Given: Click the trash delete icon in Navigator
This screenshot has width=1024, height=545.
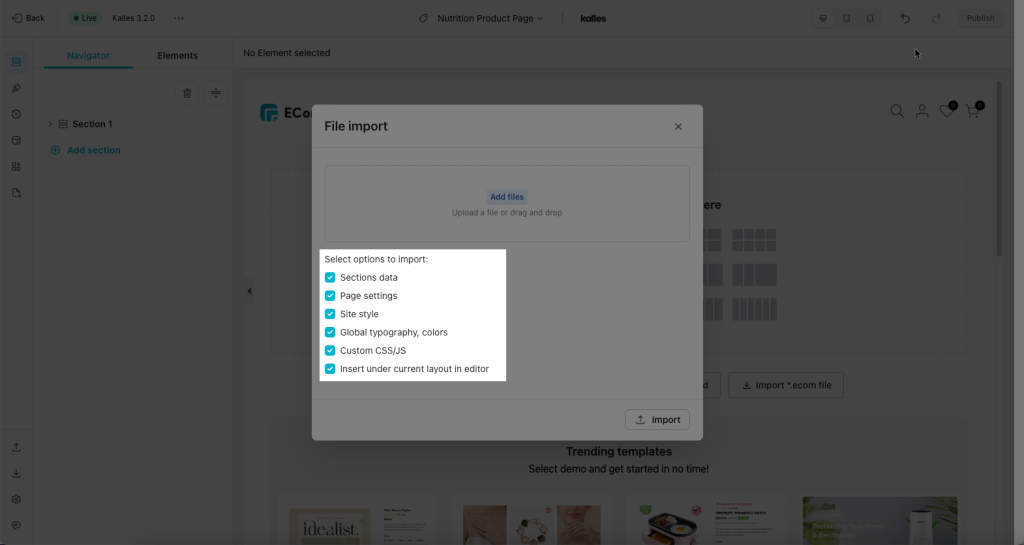Looking at the screenshot, I should (187, 93).
